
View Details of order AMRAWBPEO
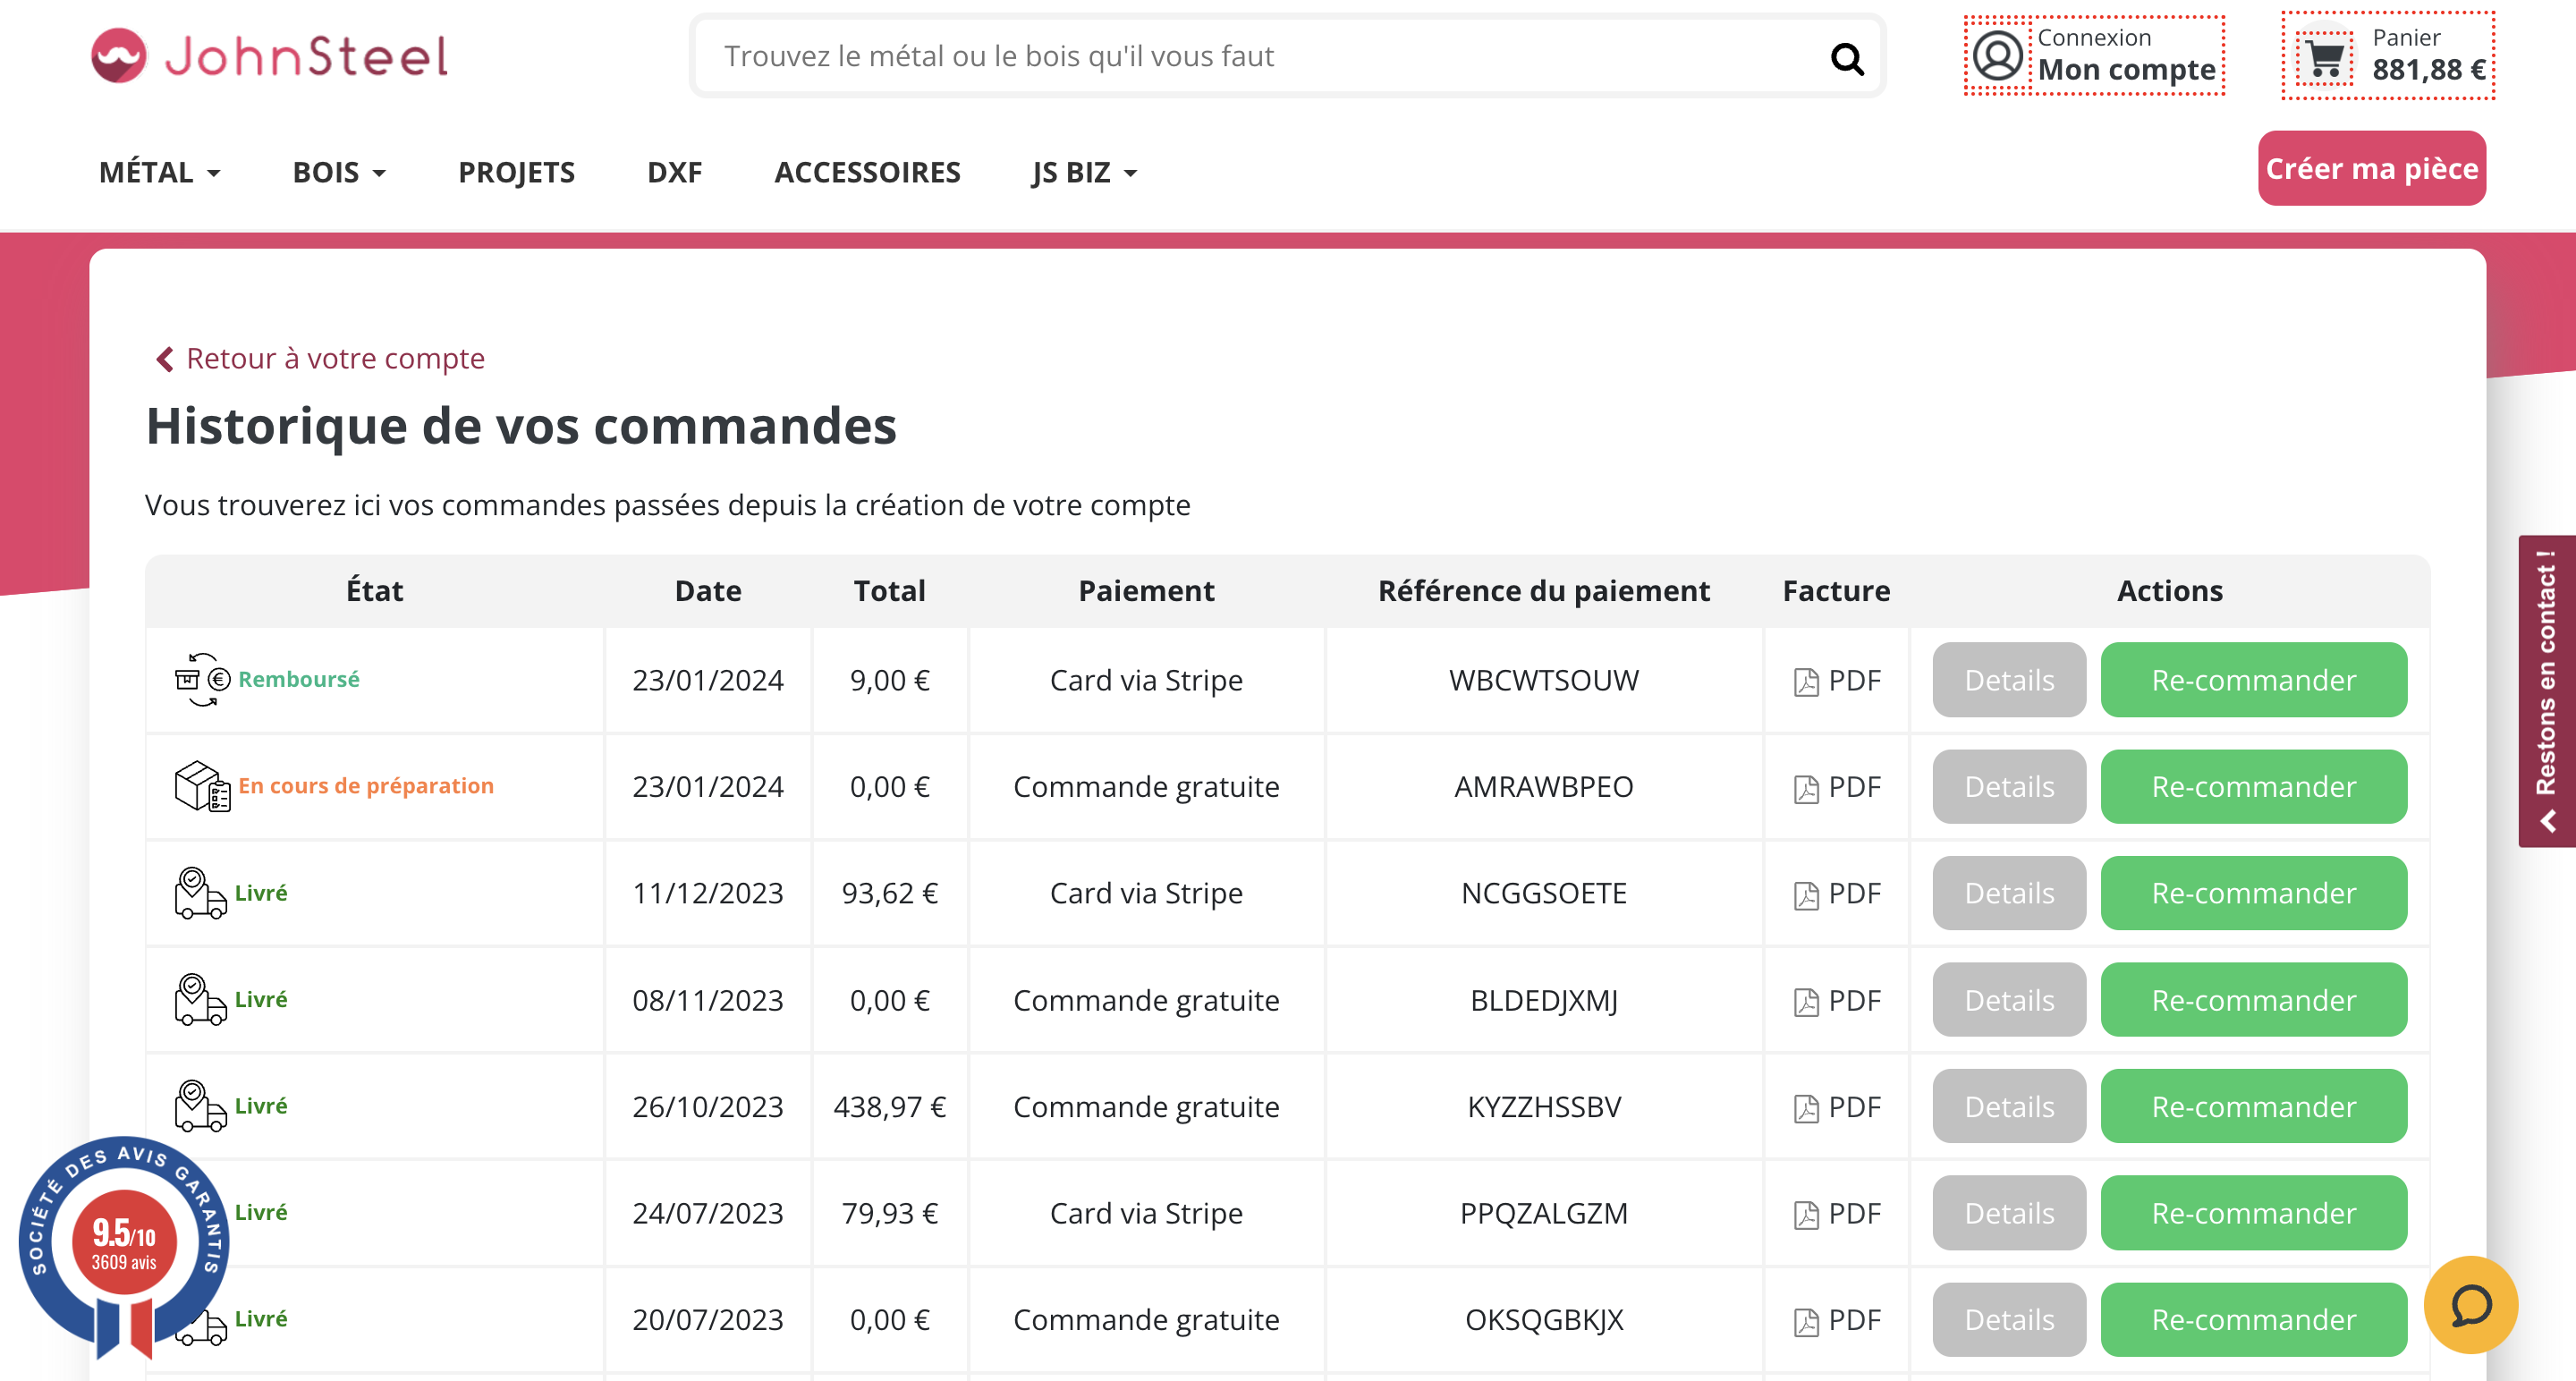[2008, 787]
